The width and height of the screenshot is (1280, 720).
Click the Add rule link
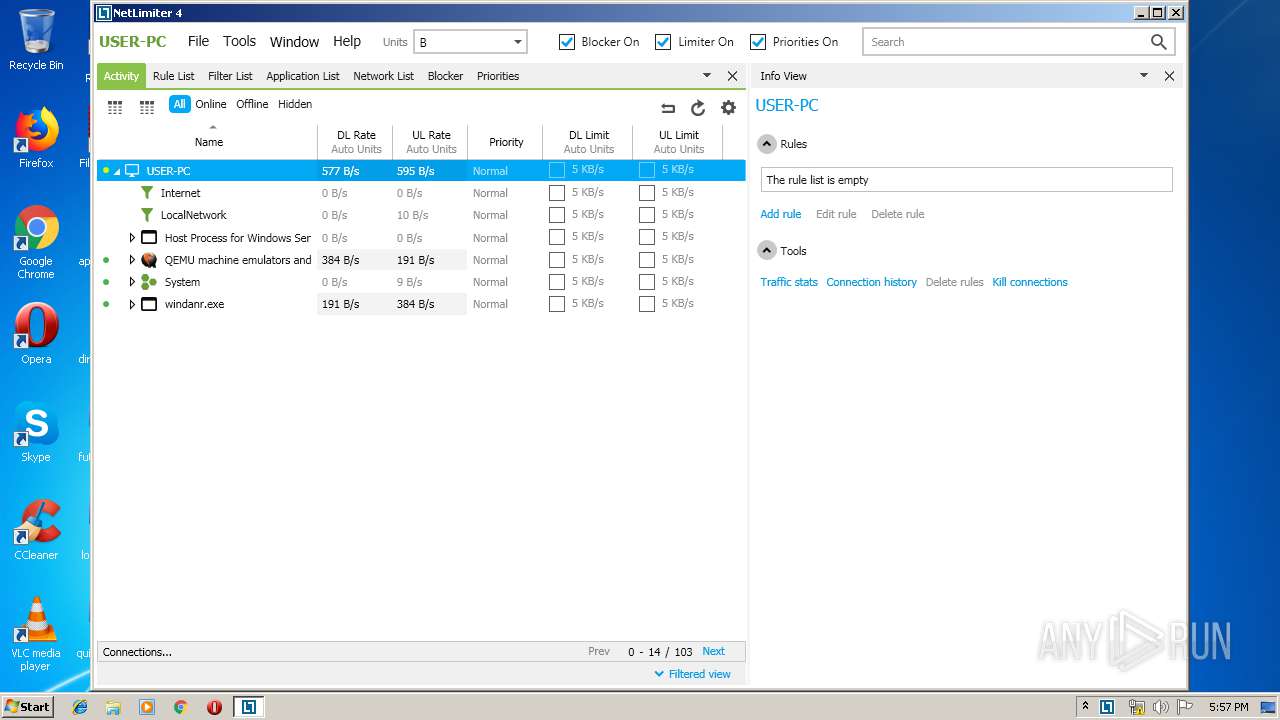click(x=781, y=214)
